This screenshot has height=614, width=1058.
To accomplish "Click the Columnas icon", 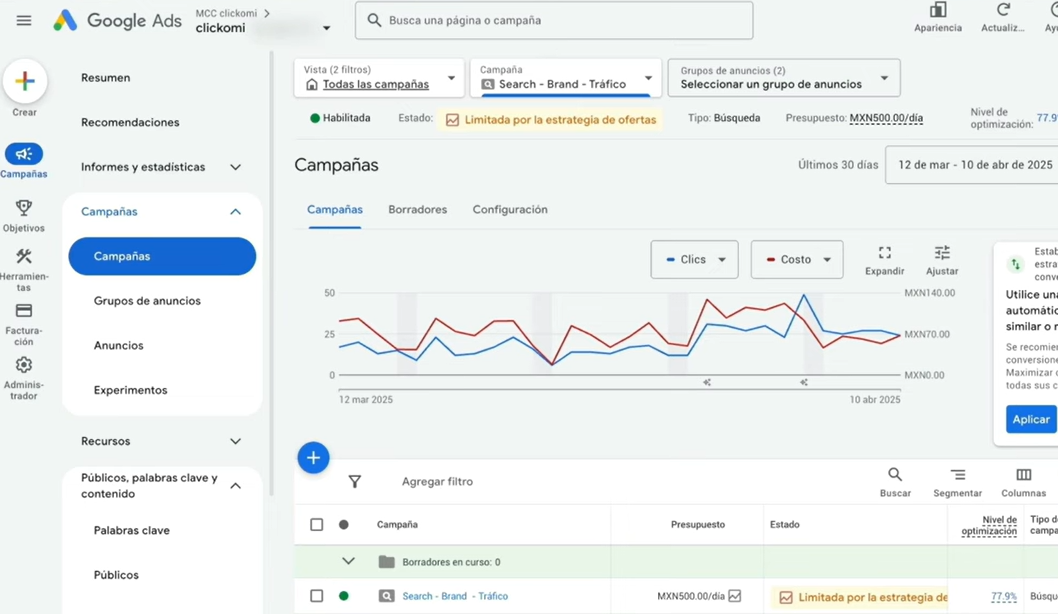I will click(x=1024, y=475).
